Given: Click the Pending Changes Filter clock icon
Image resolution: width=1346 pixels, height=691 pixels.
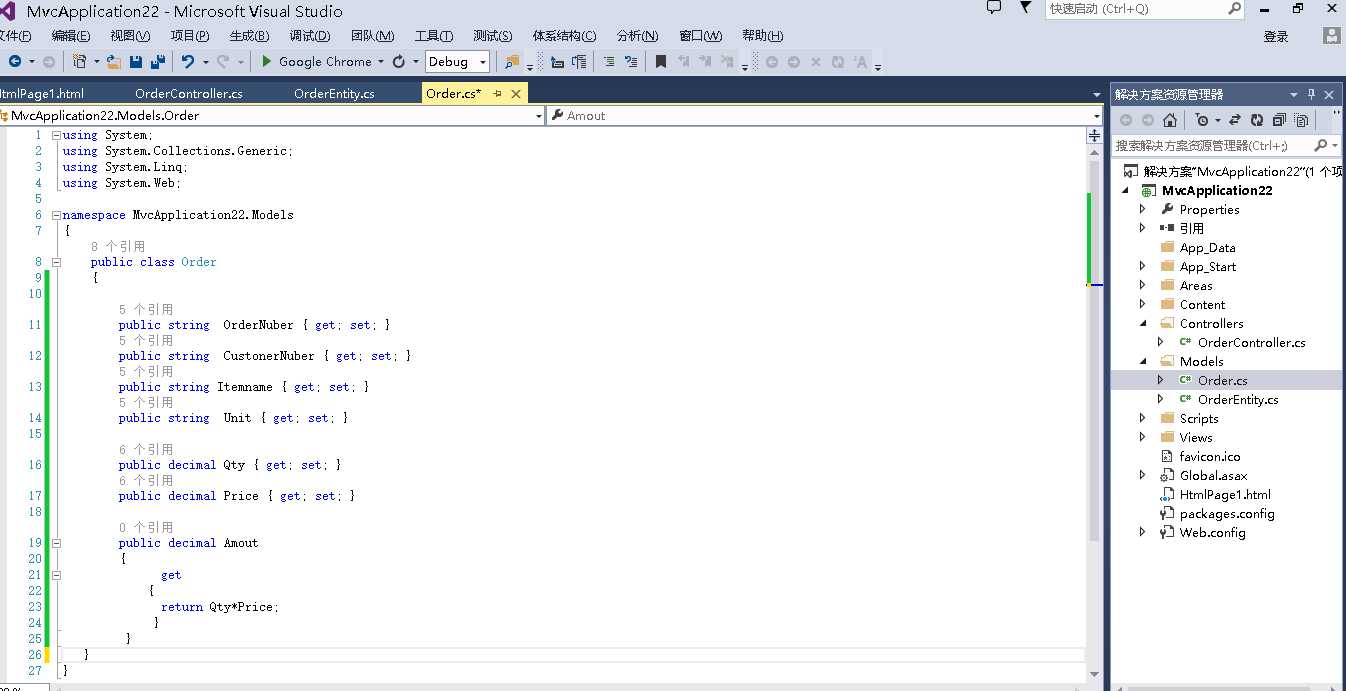Looking at the screenshot, I should (1202, 120).
